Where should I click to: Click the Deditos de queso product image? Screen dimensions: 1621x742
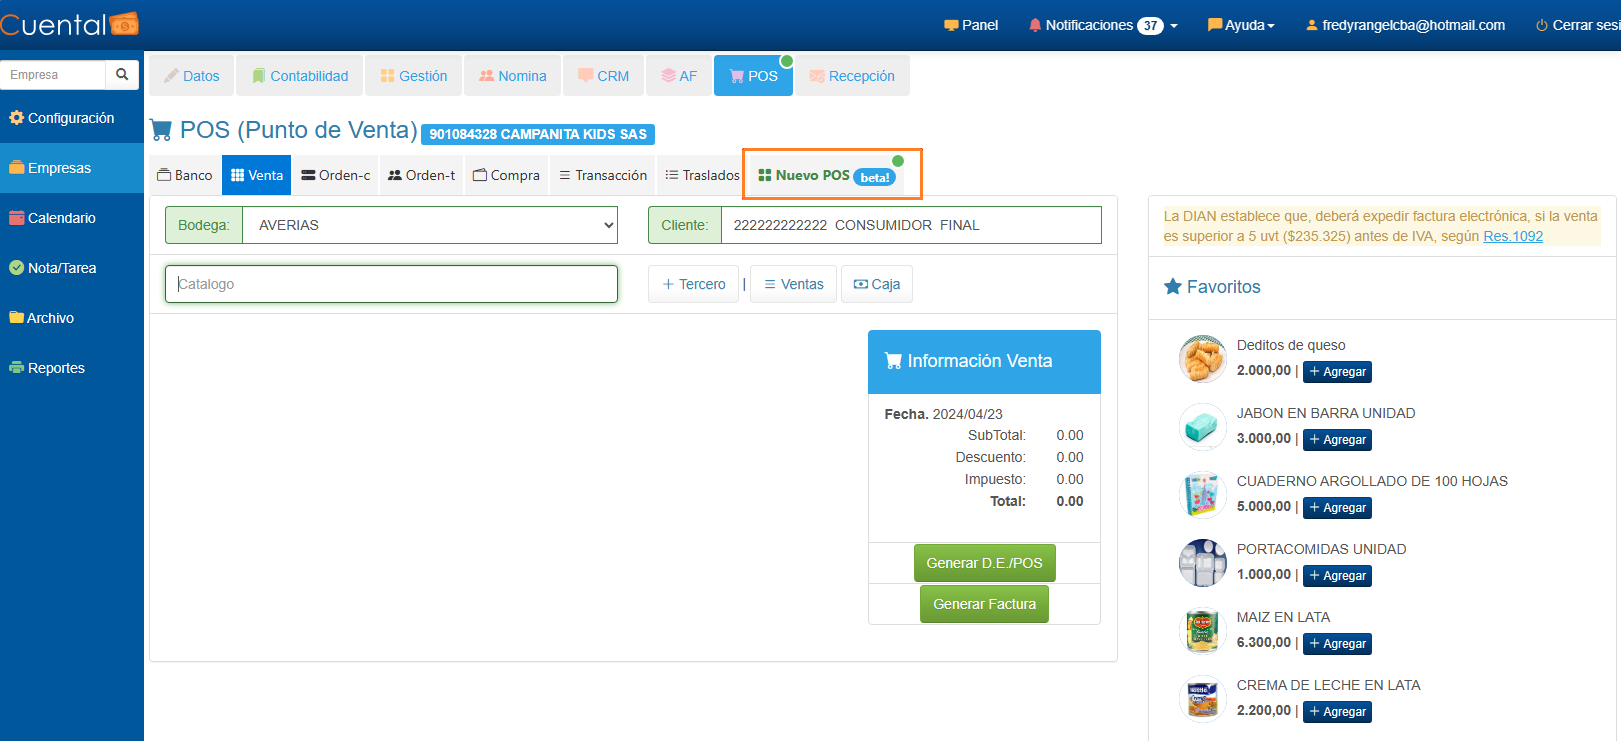[1202, 359]
